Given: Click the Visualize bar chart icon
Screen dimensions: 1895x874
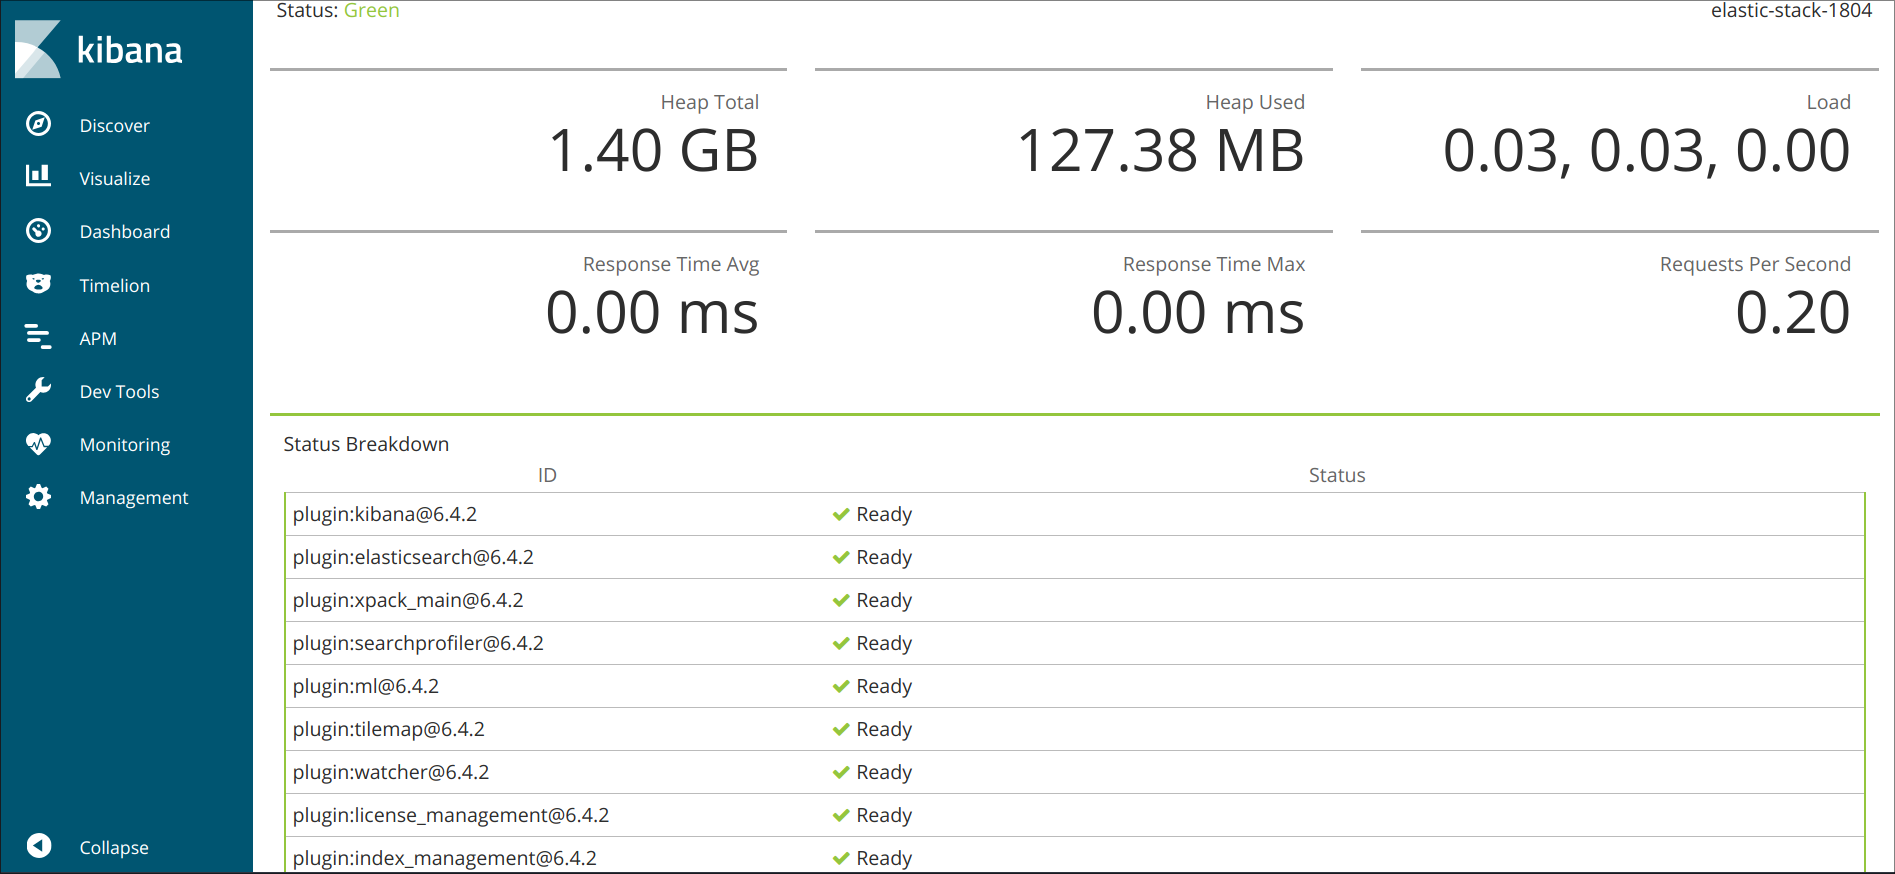Looking at the screenshot, I should tap(38, 177).
